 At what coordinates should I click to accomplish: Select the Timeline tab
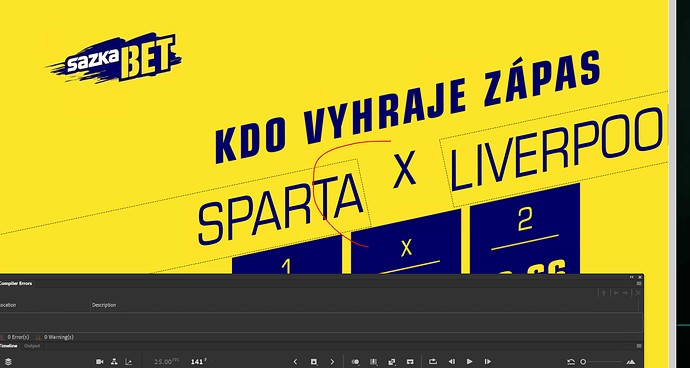click(x=9, y=346)
